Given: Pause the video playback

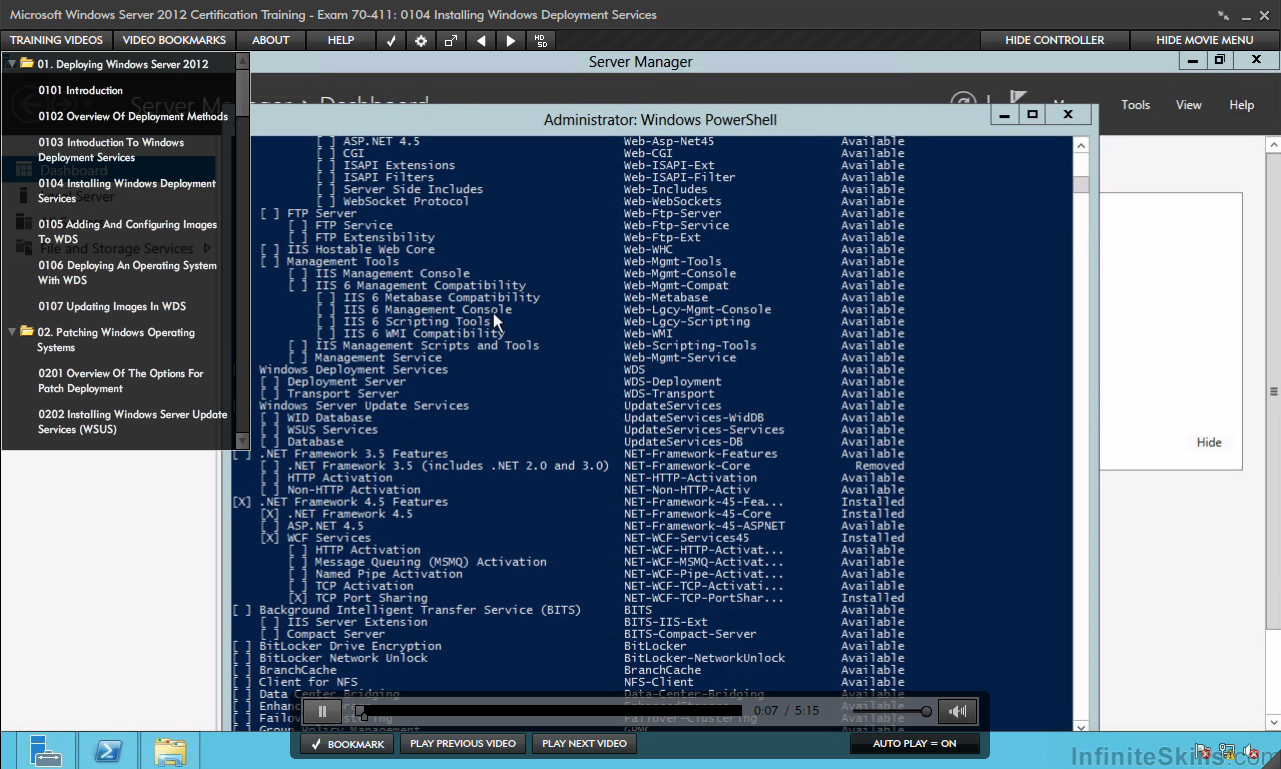Looking at the screenshot, I should pyautogui.click(x=322, y=711).
